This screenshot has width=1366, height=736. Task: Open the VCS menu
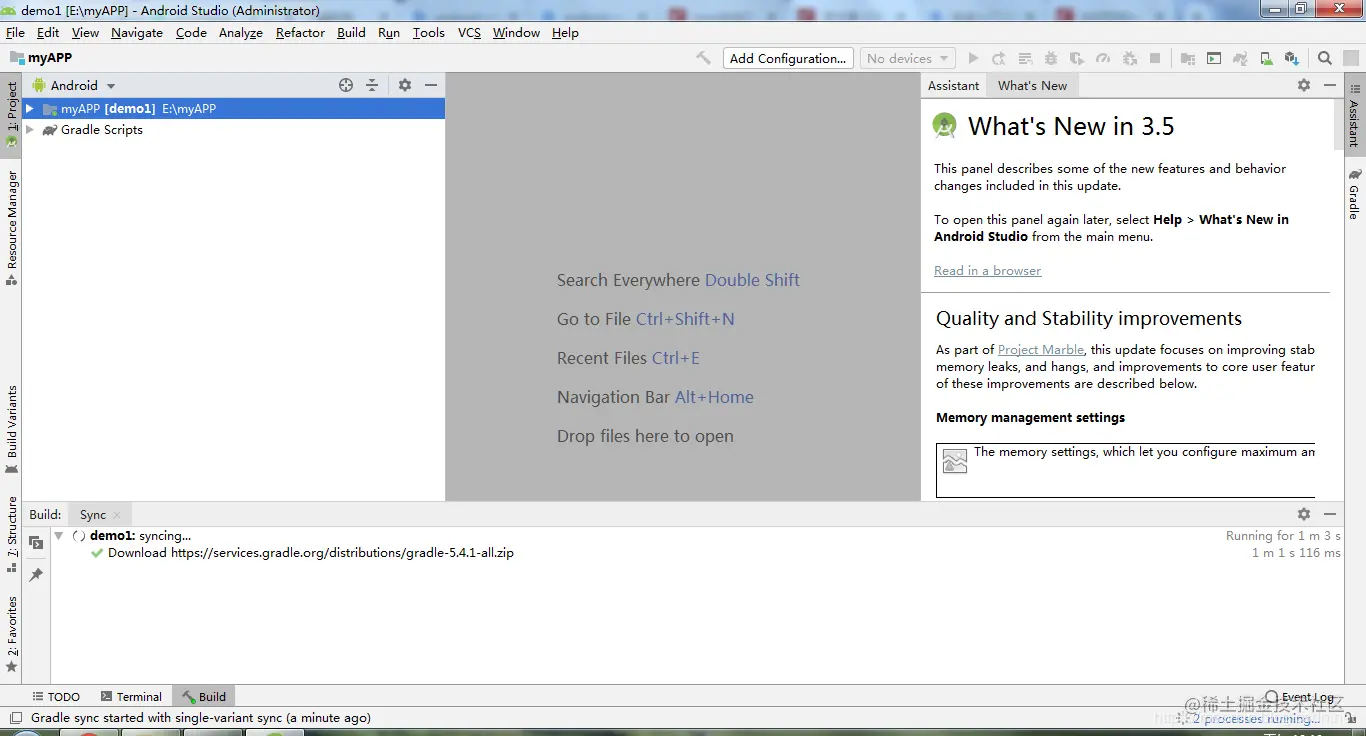pos(469,32)
